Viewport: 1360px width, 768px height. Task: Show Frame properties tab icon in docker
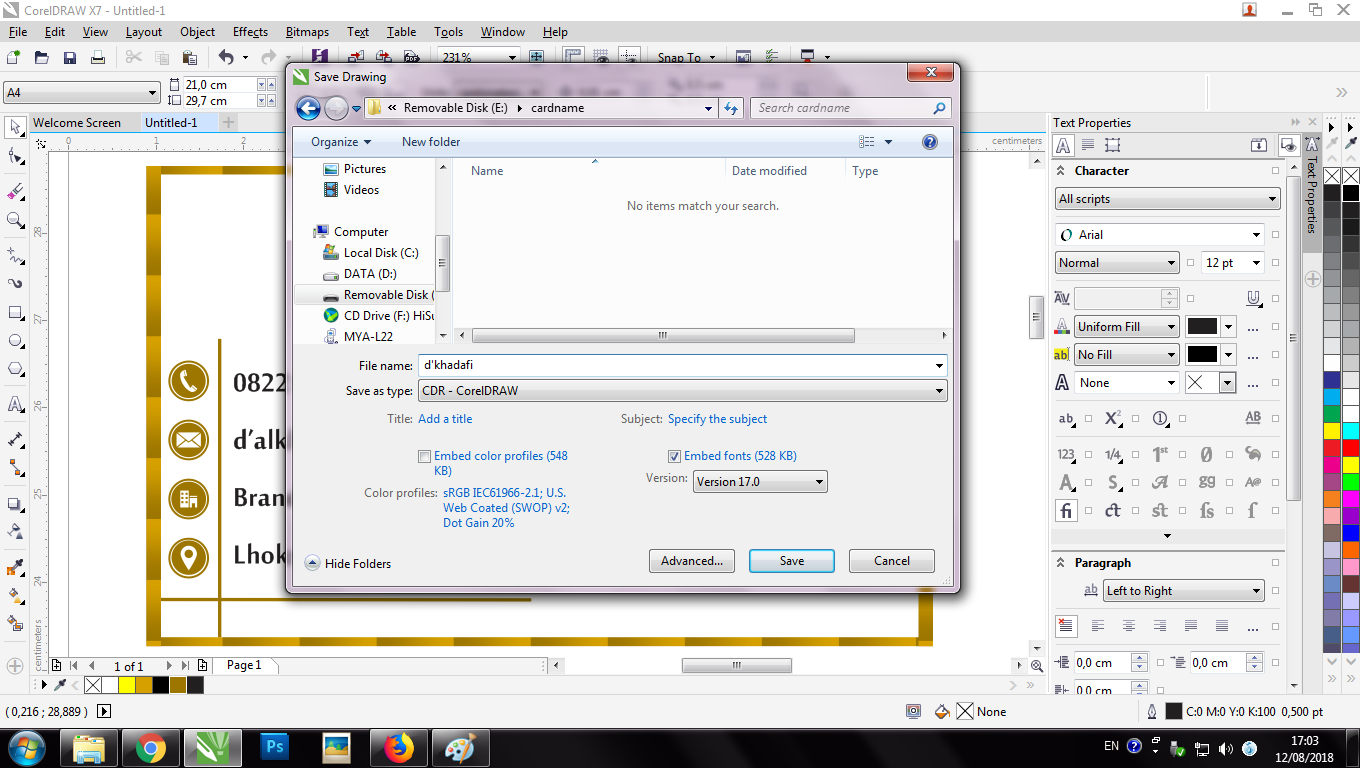point(1112,145)
